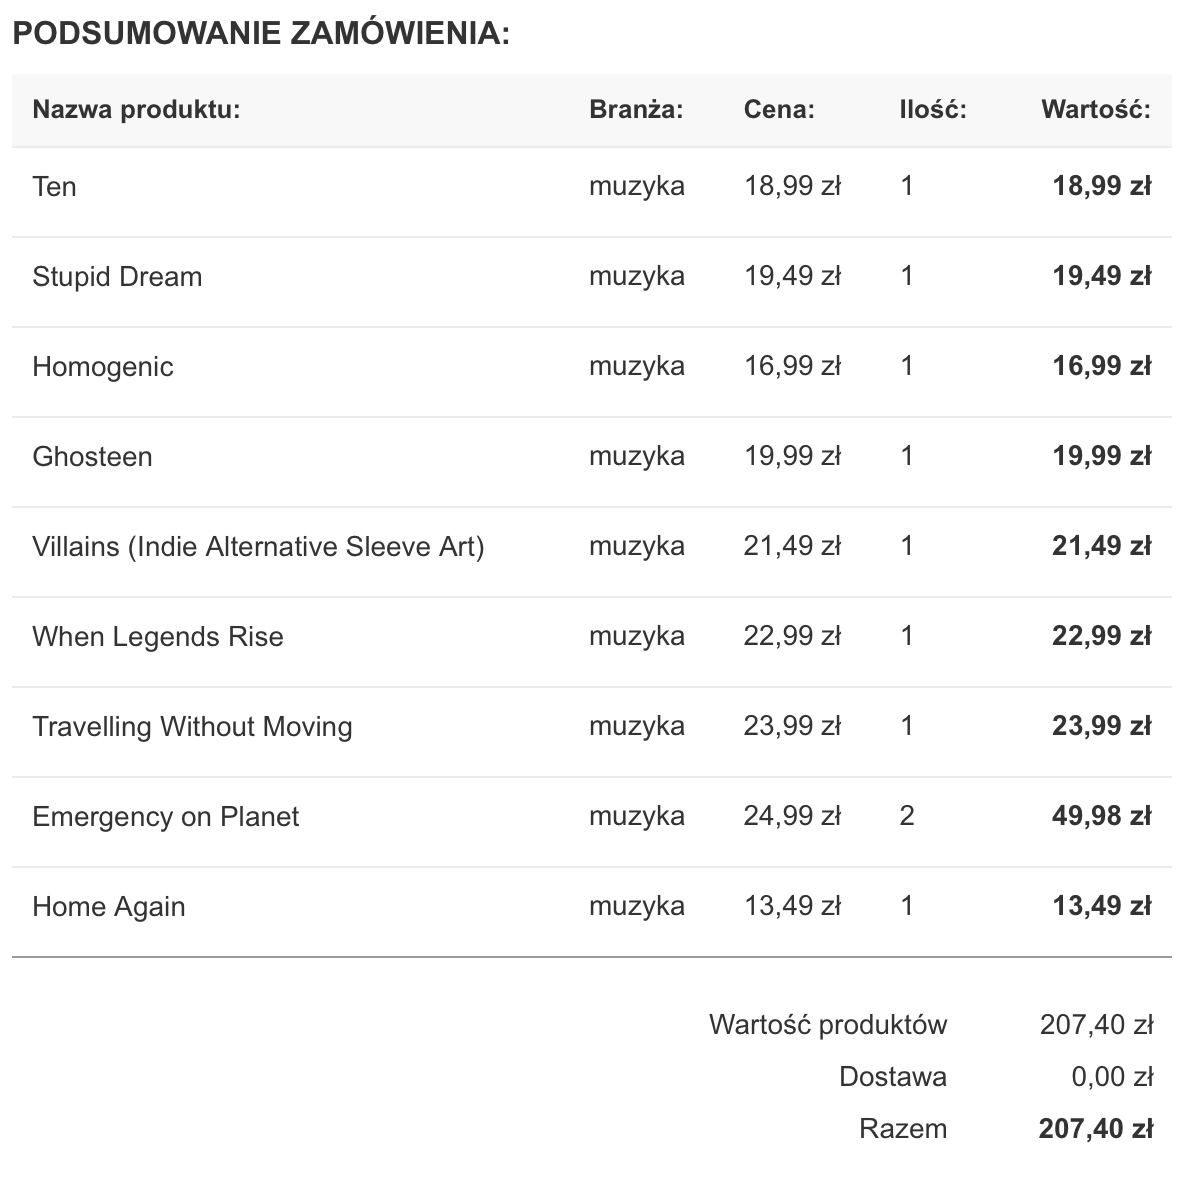Image resolution: width=1188 pixels, height=1196 pixels.
Task: Click the product name Ten
Action: pos(54,187)
